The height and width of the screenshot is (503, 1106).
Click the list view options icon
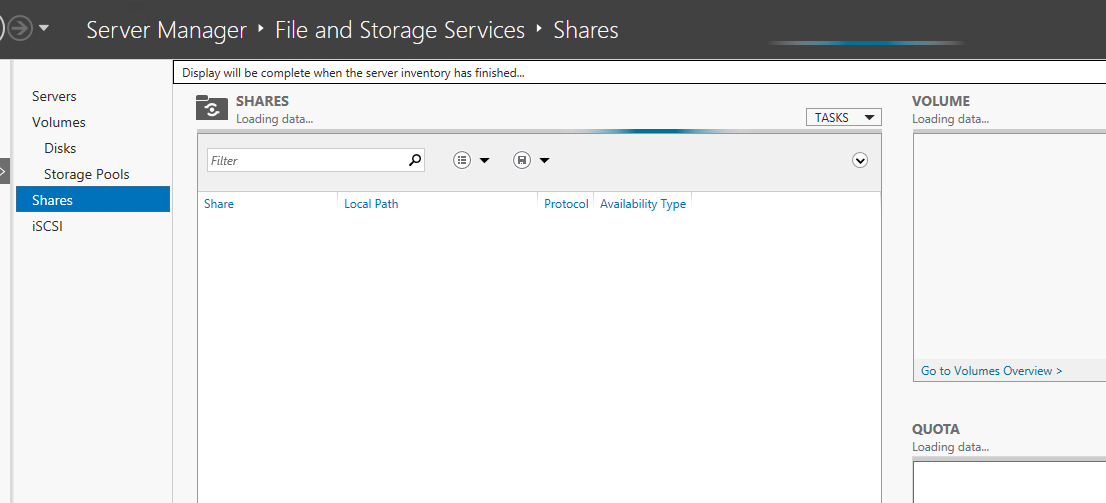click(x=461, y=160)
